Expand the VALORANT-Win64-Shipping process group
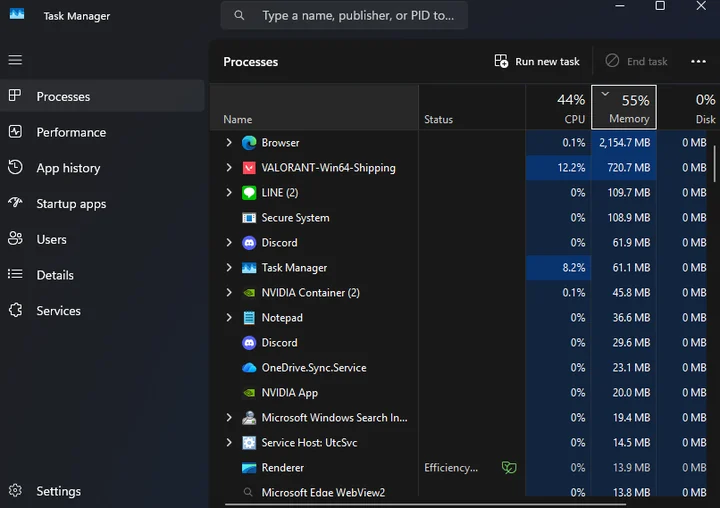The image size is (720, 508). pyautogui.click(x=229, y=168)
